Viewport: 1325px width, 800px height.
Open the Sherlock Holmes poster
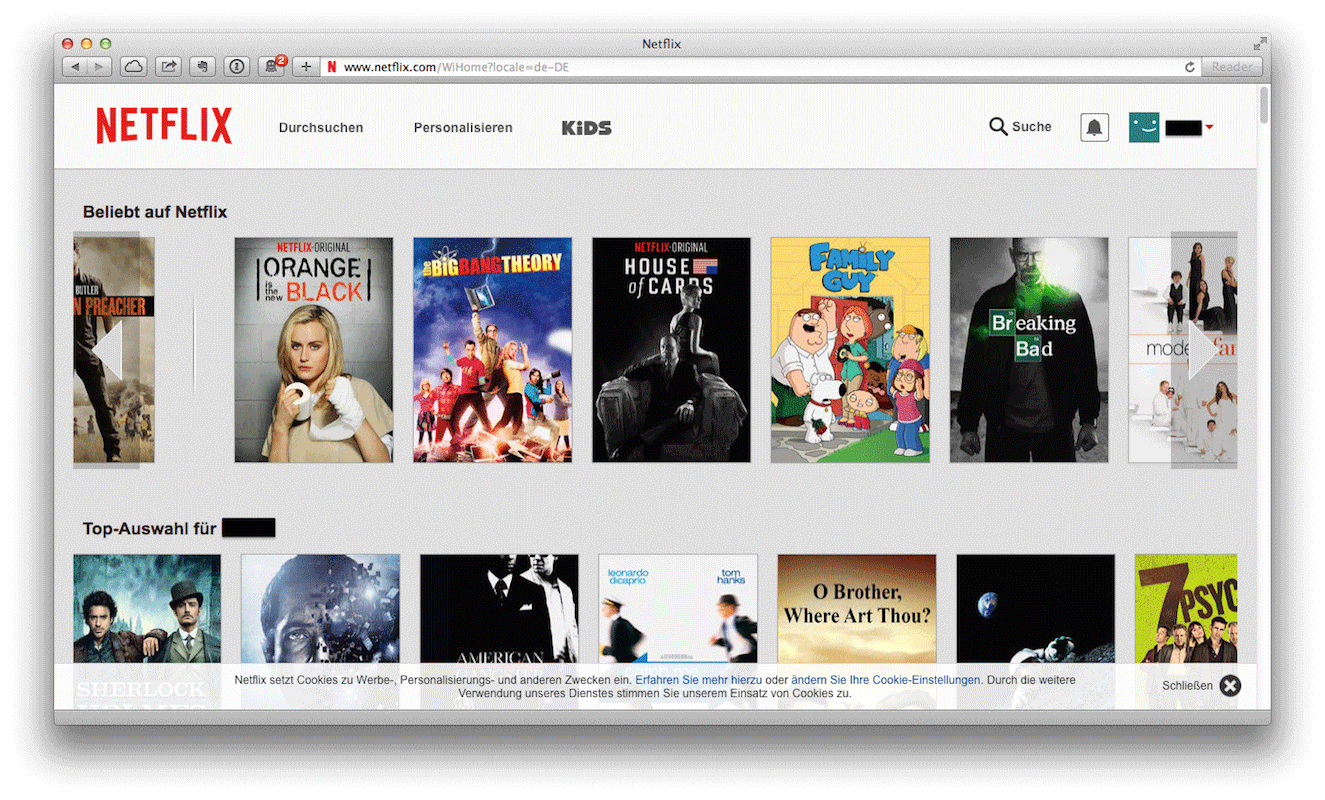[147, 608]
